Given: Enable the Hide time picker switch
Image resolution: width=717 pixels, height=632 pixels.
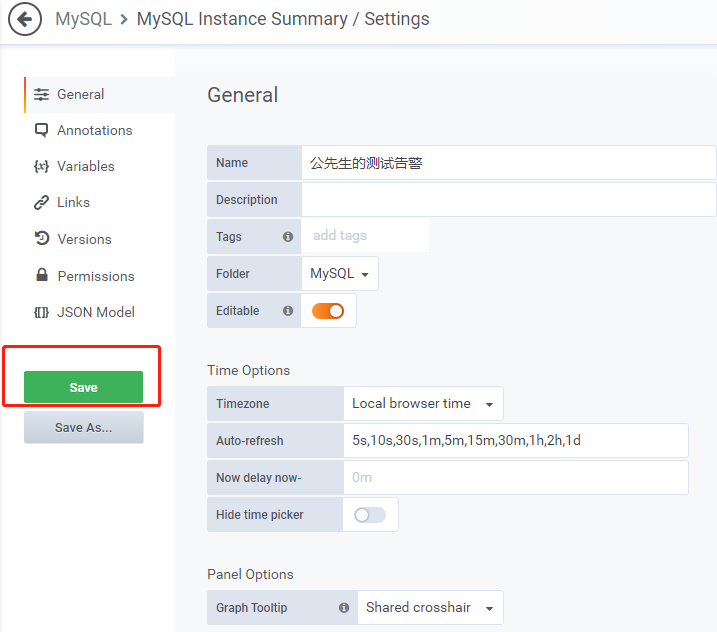Looking at the screenshot, I should click(370, 515).
